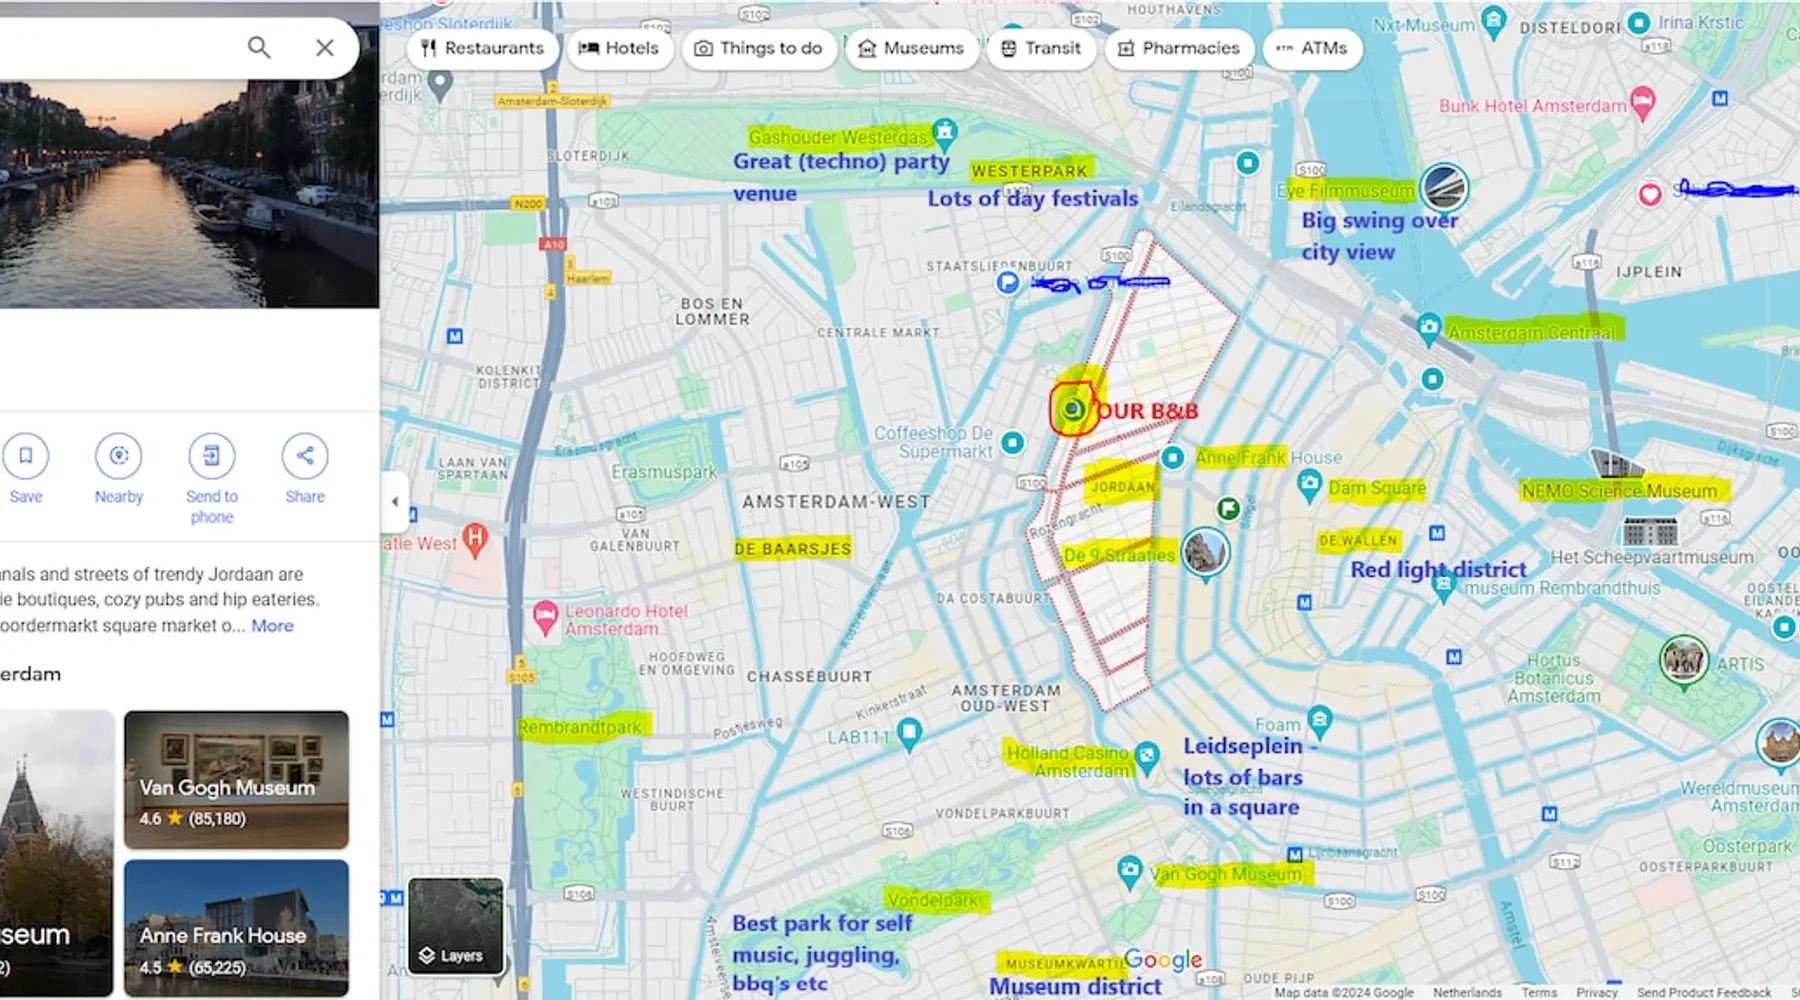This screenshot has width=1800, height=1000.
Task: Open Van Gogh Museum photo card
Action: click(x=236, y=780)
